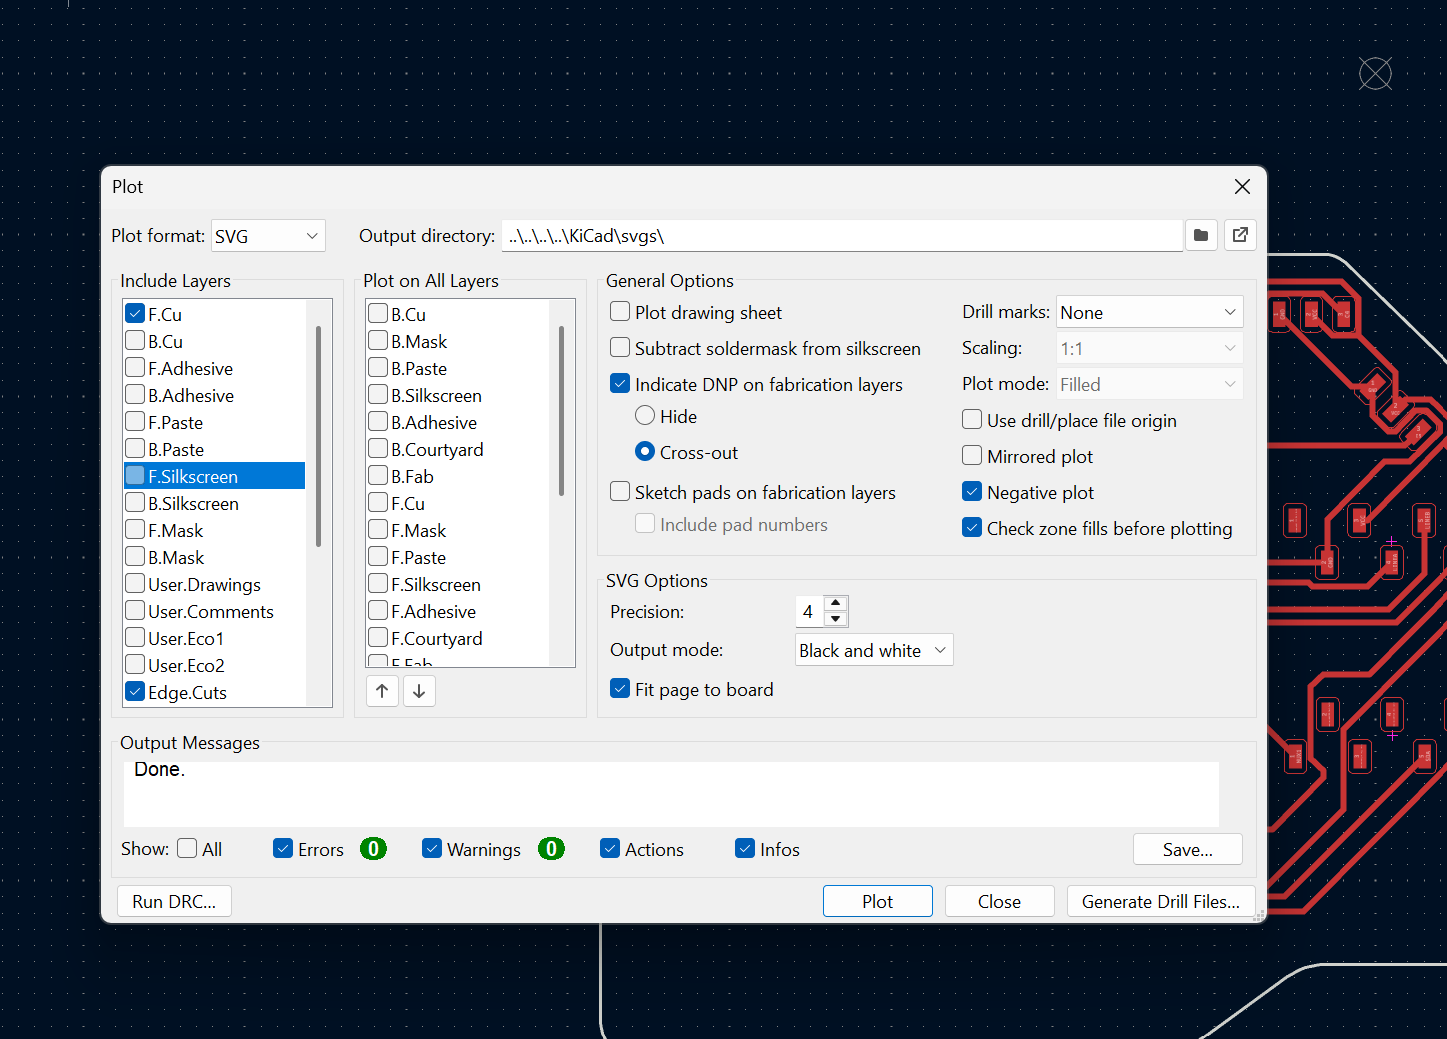Image resolution: width=1447 pixels, height=1039 pixels.
Task: Toggle Errors message filter
Action: coord(283,848)
